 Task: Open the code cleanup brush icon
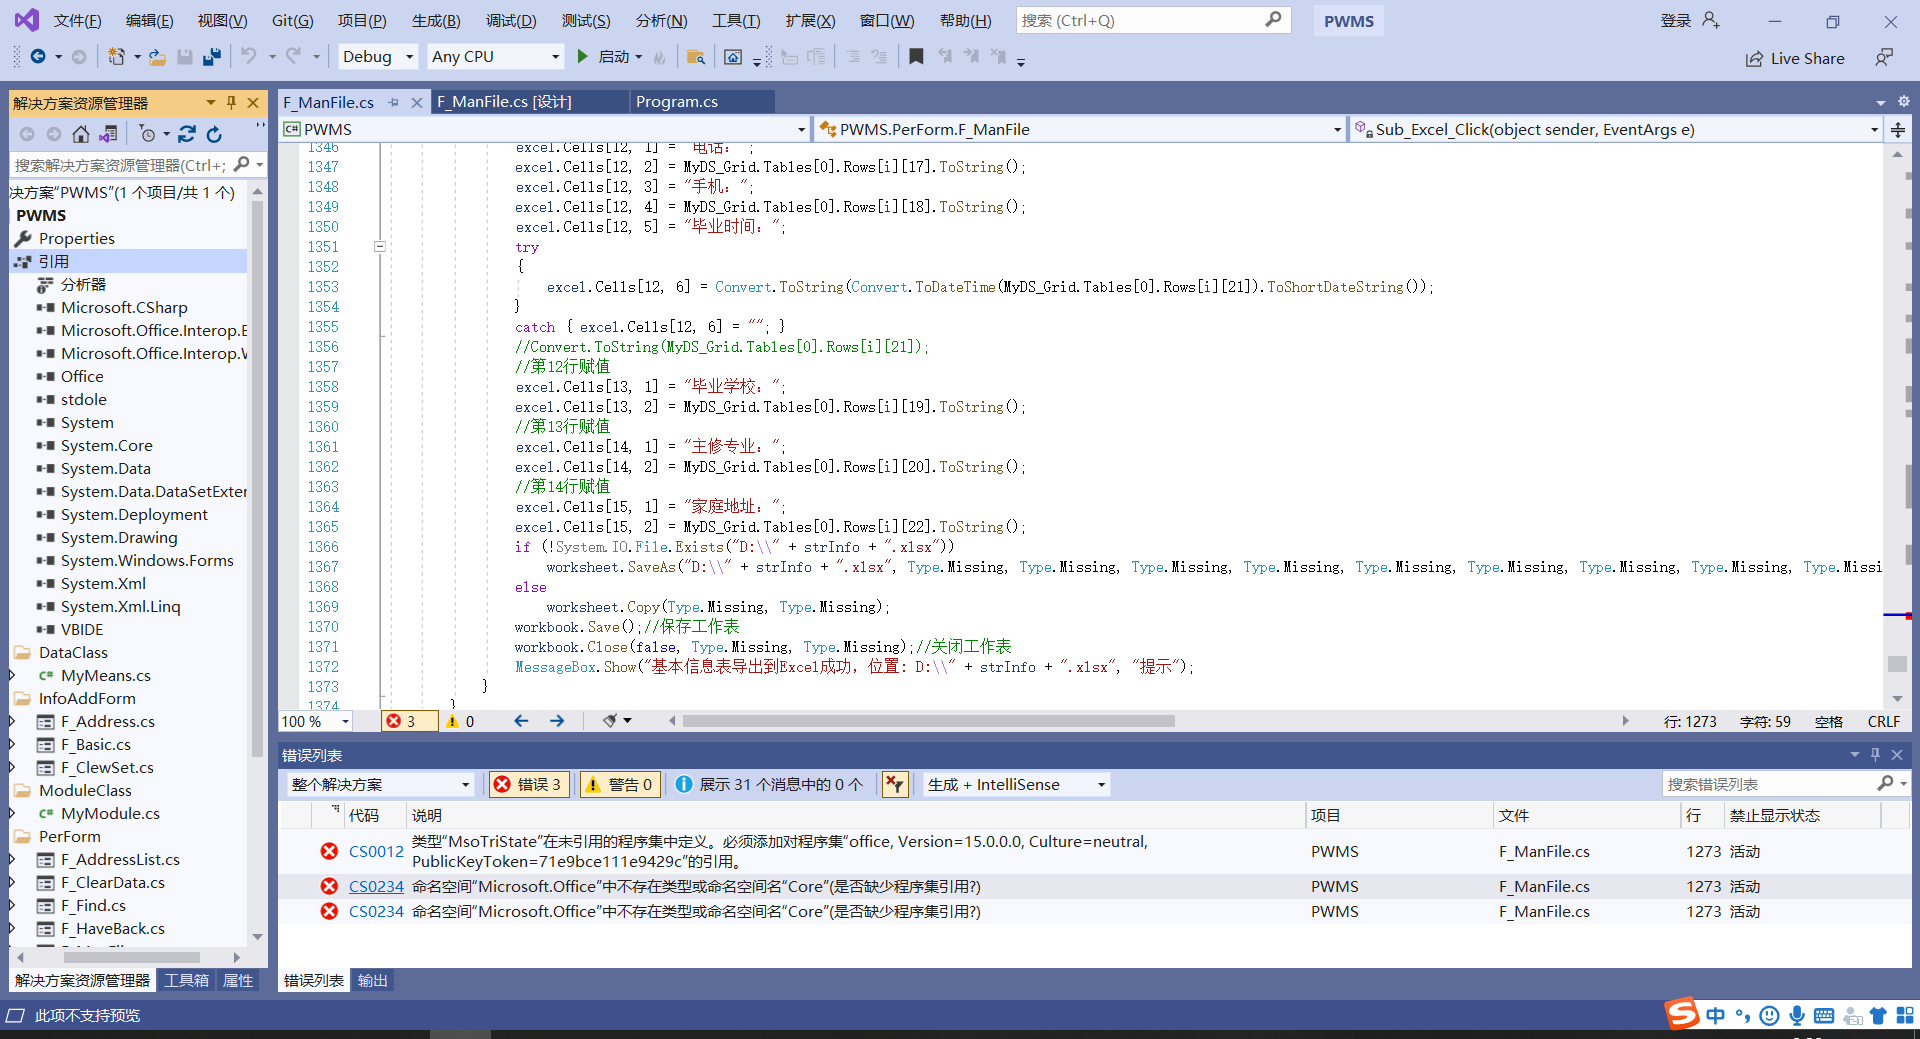[x=610, y=721]
